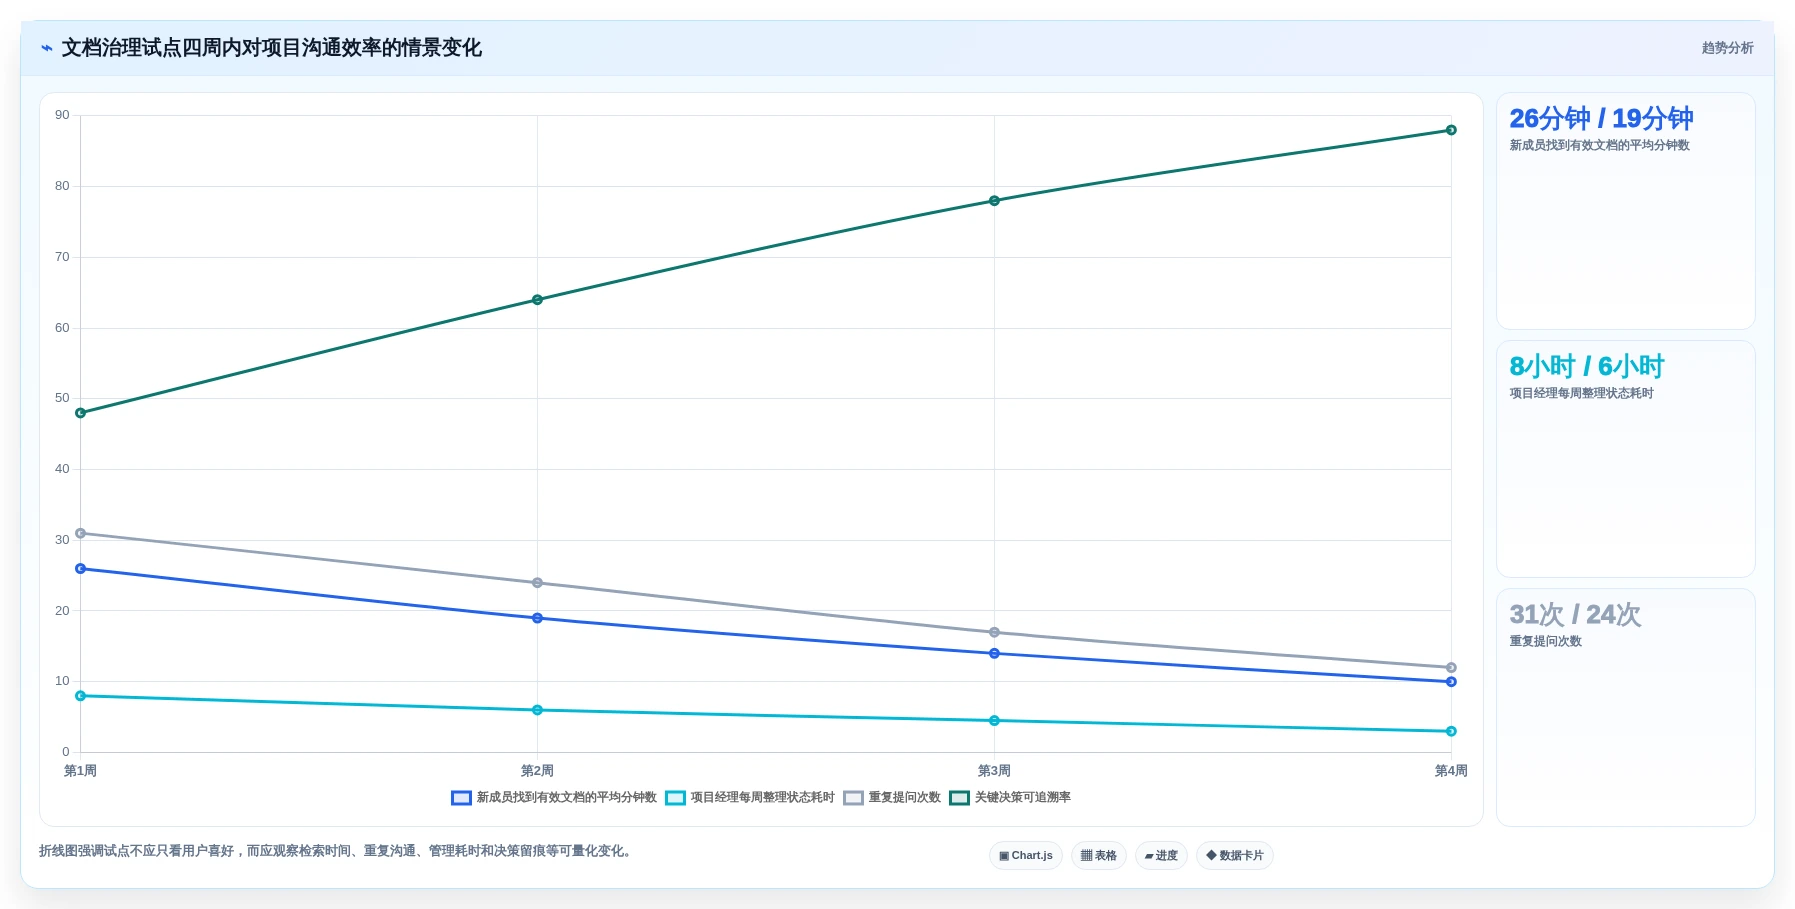
Task: Click the chart title 文档治理试点四周内对项目沟通效率的情景变化
Action: coord(272,48)
